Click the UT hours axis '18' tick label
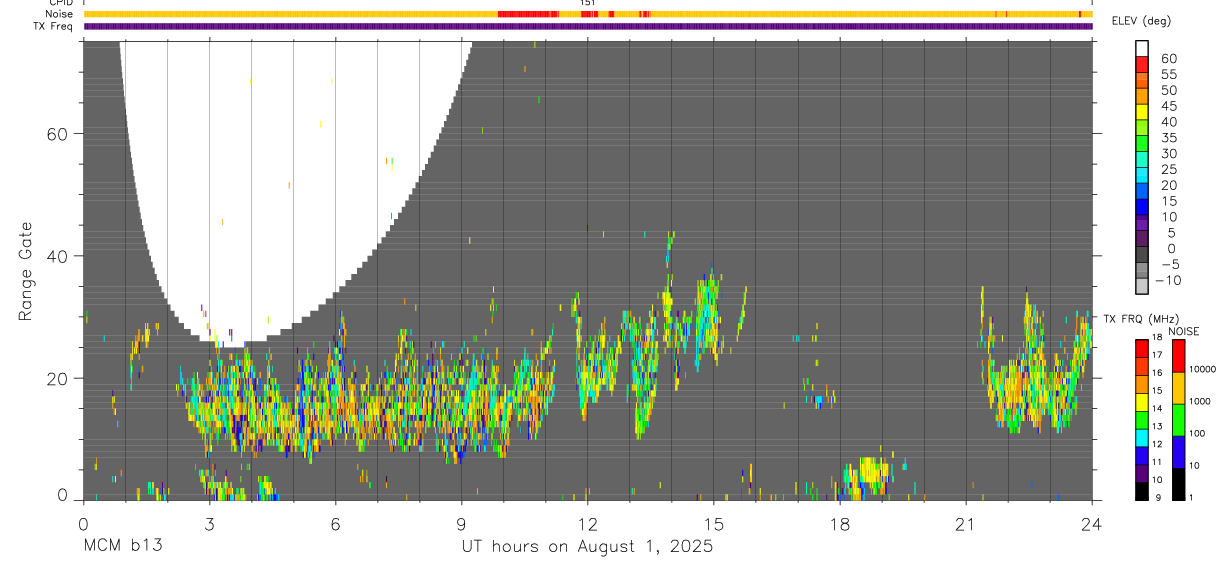 coord(839,524)
